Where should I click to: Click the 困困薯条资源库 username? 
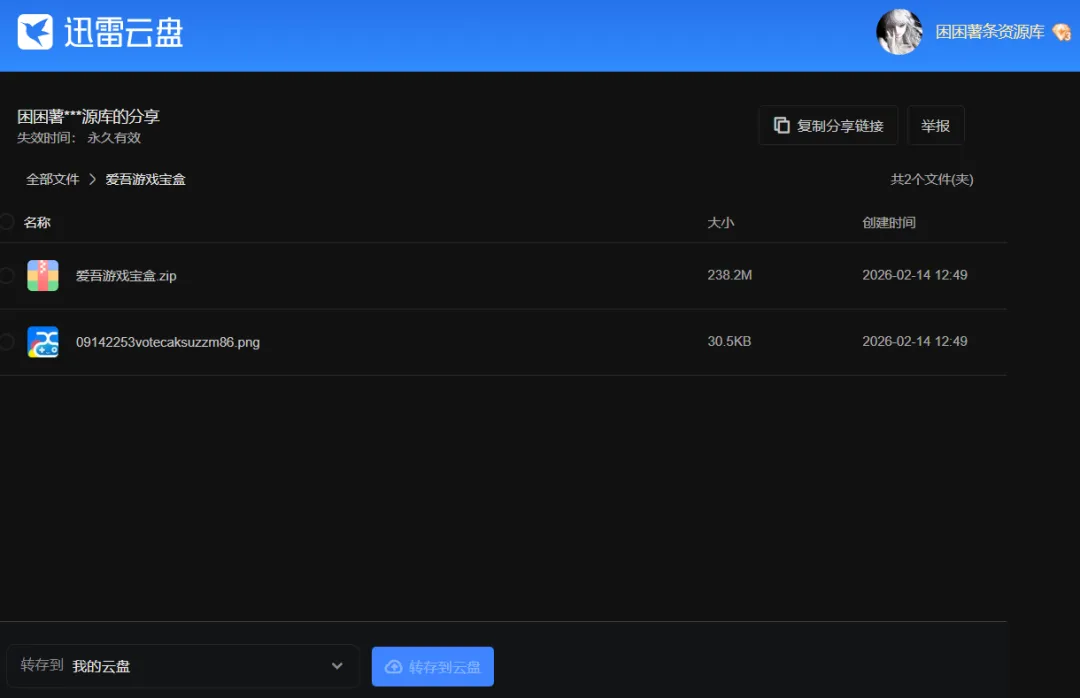click(x=990, y=32)
